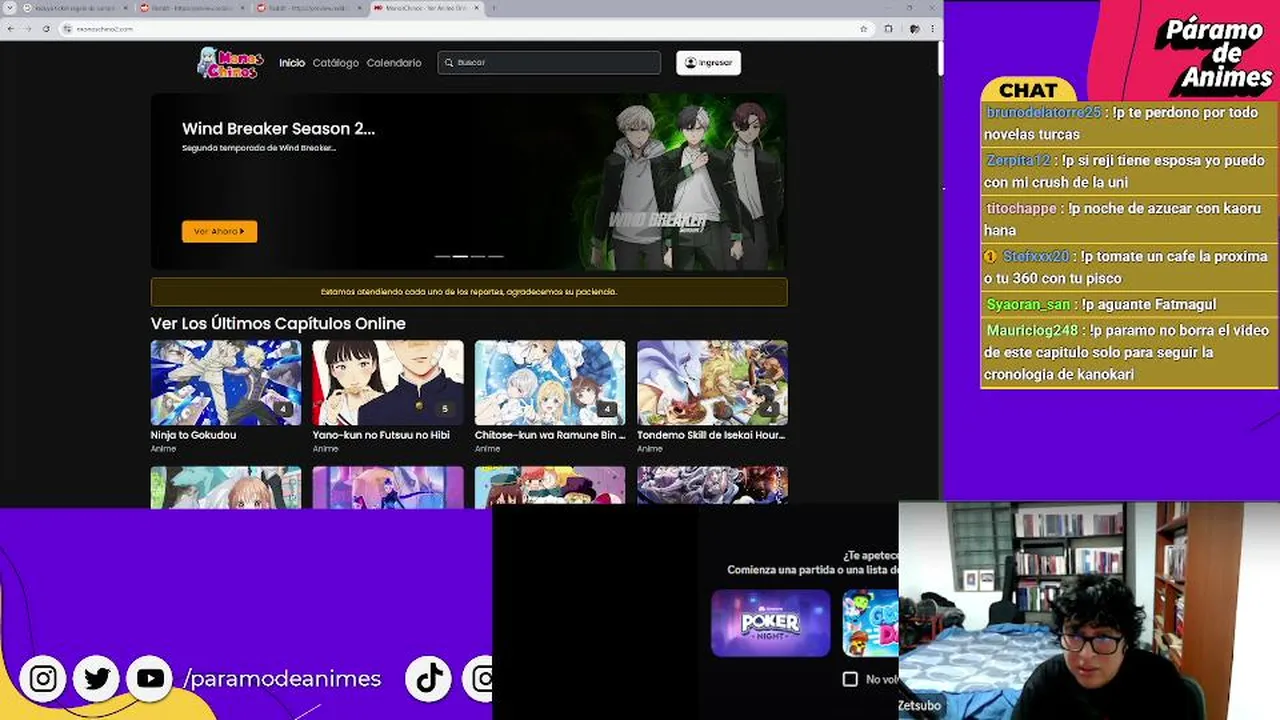Click the Chitose-kun wa Ramune Bin title
The image size is (1280, 720).
pyautogui.click(x=550, y=435)
